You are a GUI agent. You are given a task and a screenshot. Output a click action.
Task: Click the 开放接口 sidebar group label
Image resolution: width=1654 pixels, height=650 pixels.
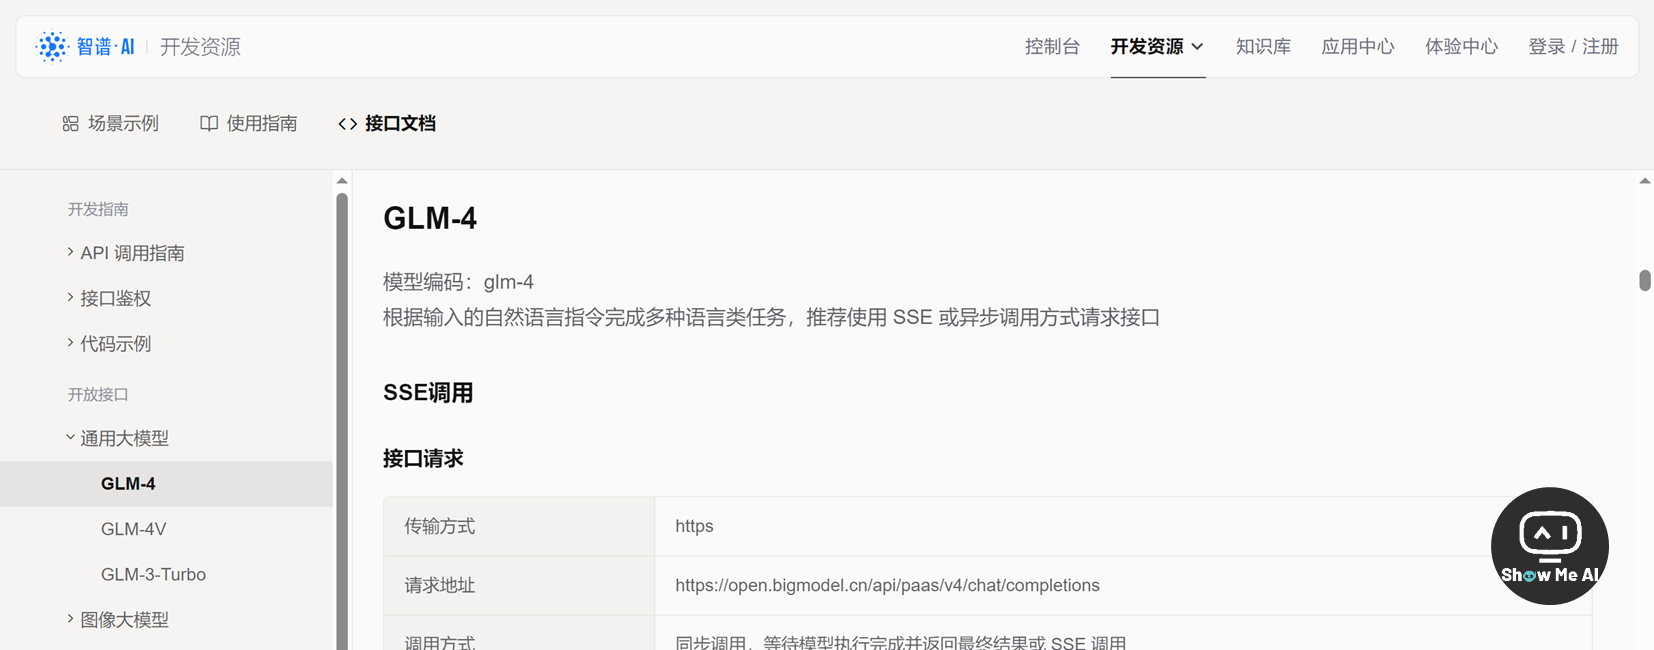pyautogui.click(x=98, y=394)
